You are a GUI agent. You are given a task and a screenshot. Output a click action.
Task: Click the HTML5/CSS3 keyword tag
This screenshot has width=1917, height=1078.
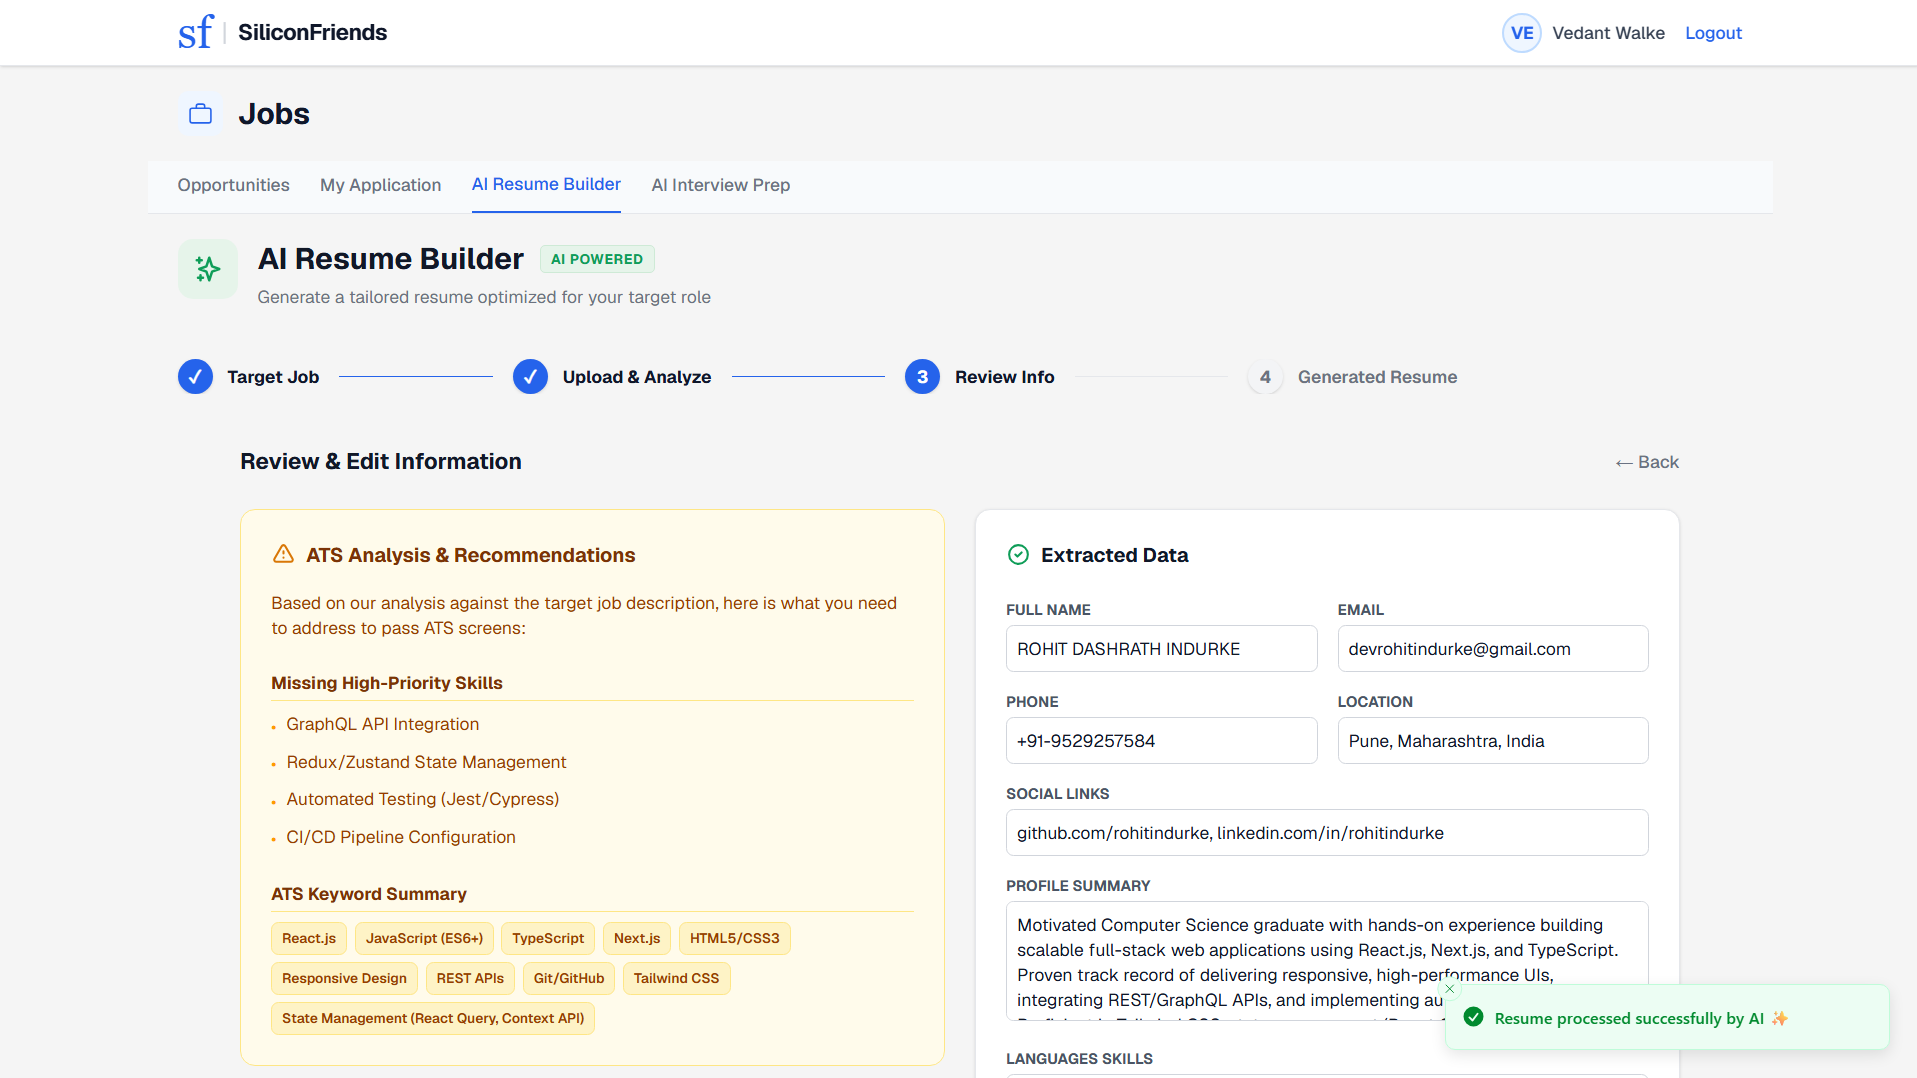tap(734, 938)
